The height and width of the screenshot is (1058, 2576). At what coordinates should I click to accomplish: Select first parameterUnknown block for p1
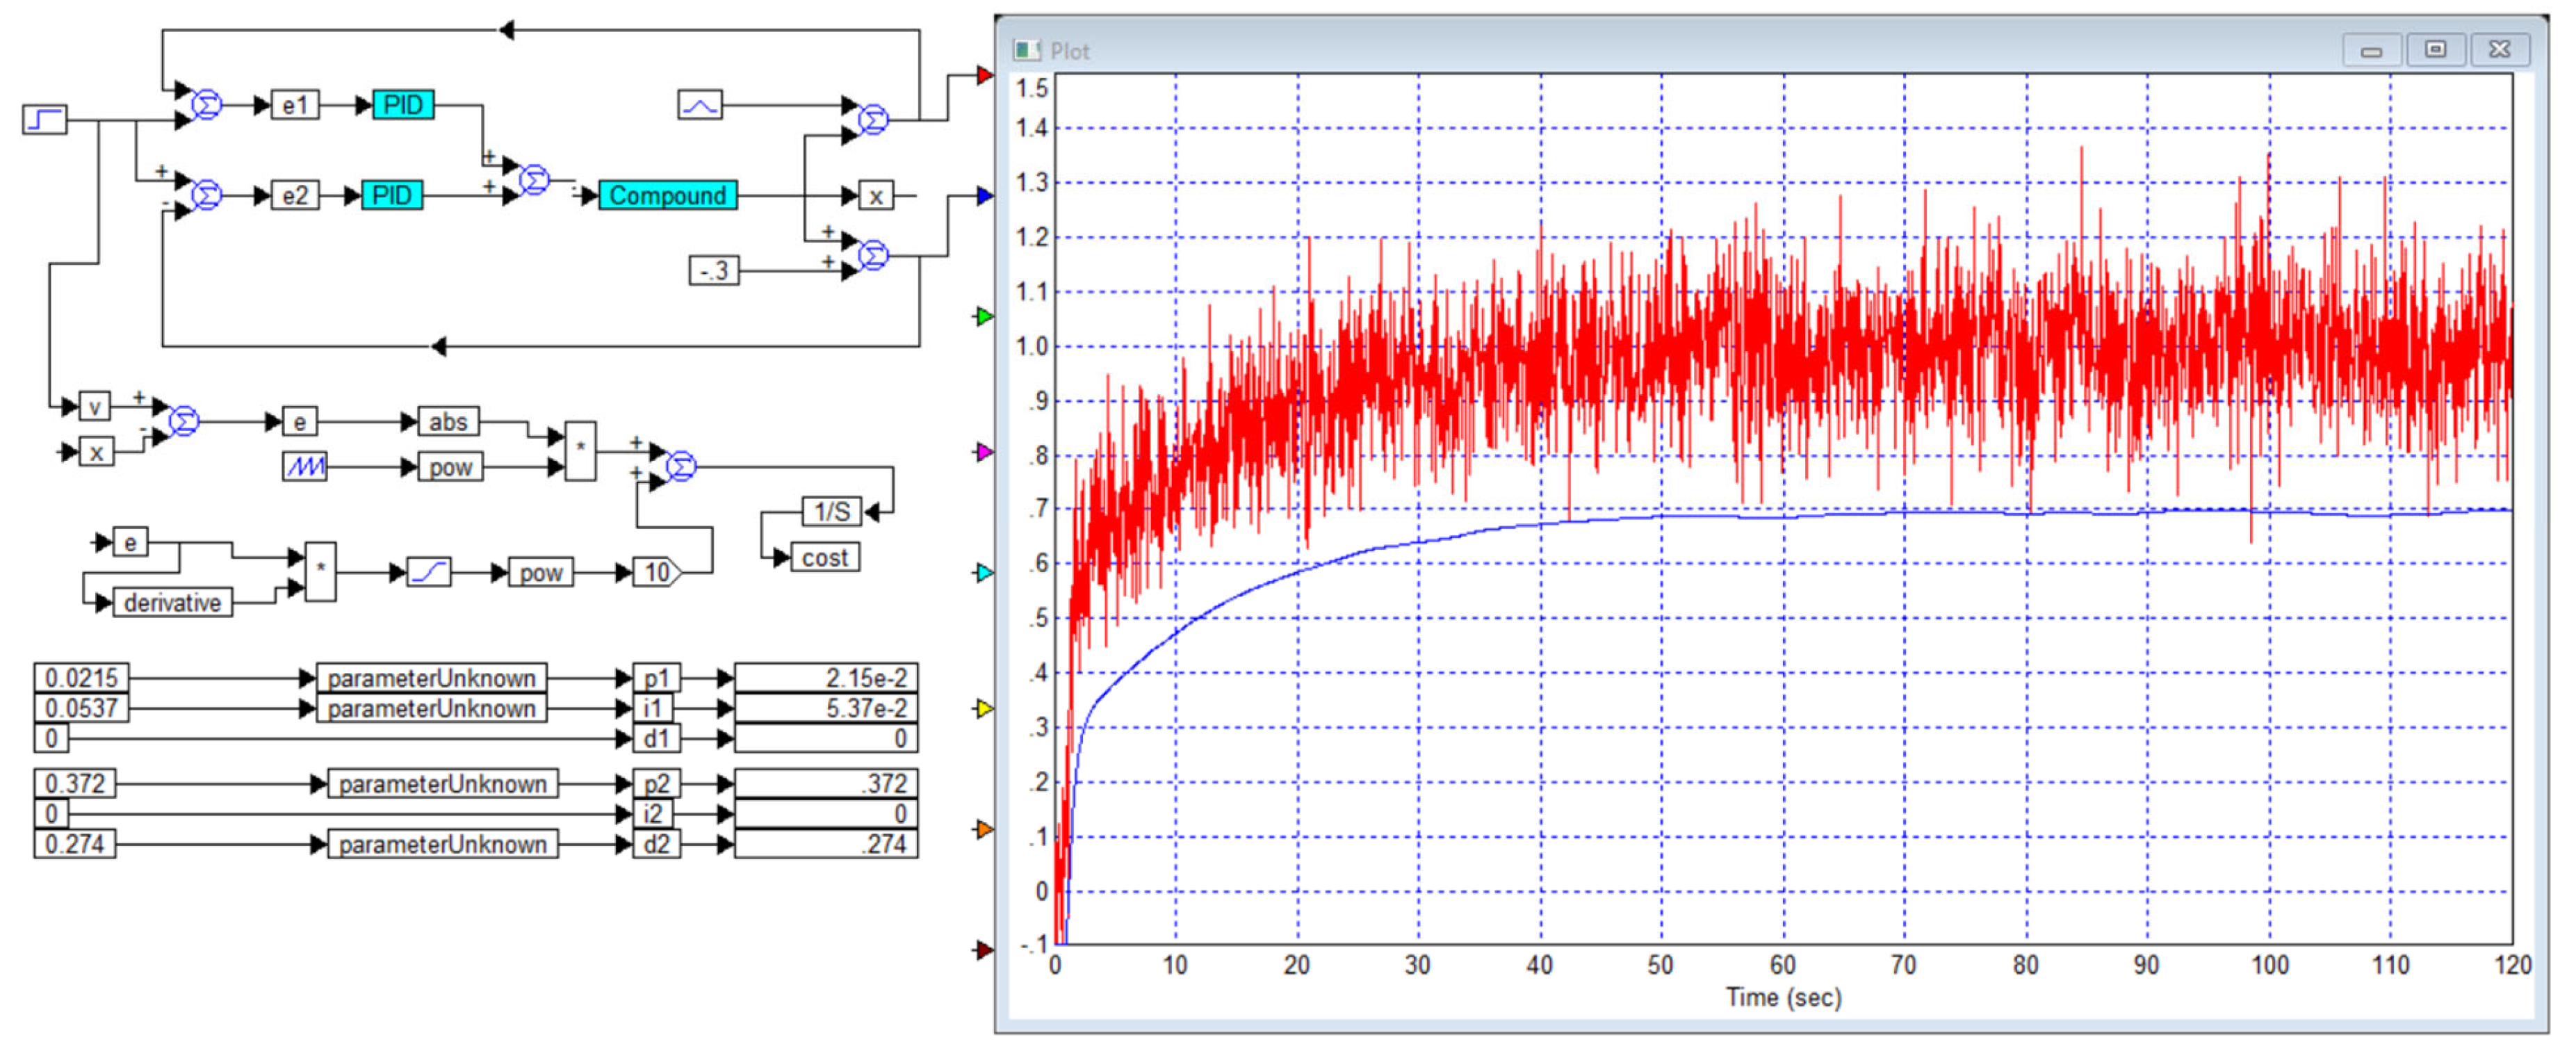pos(431,677)
